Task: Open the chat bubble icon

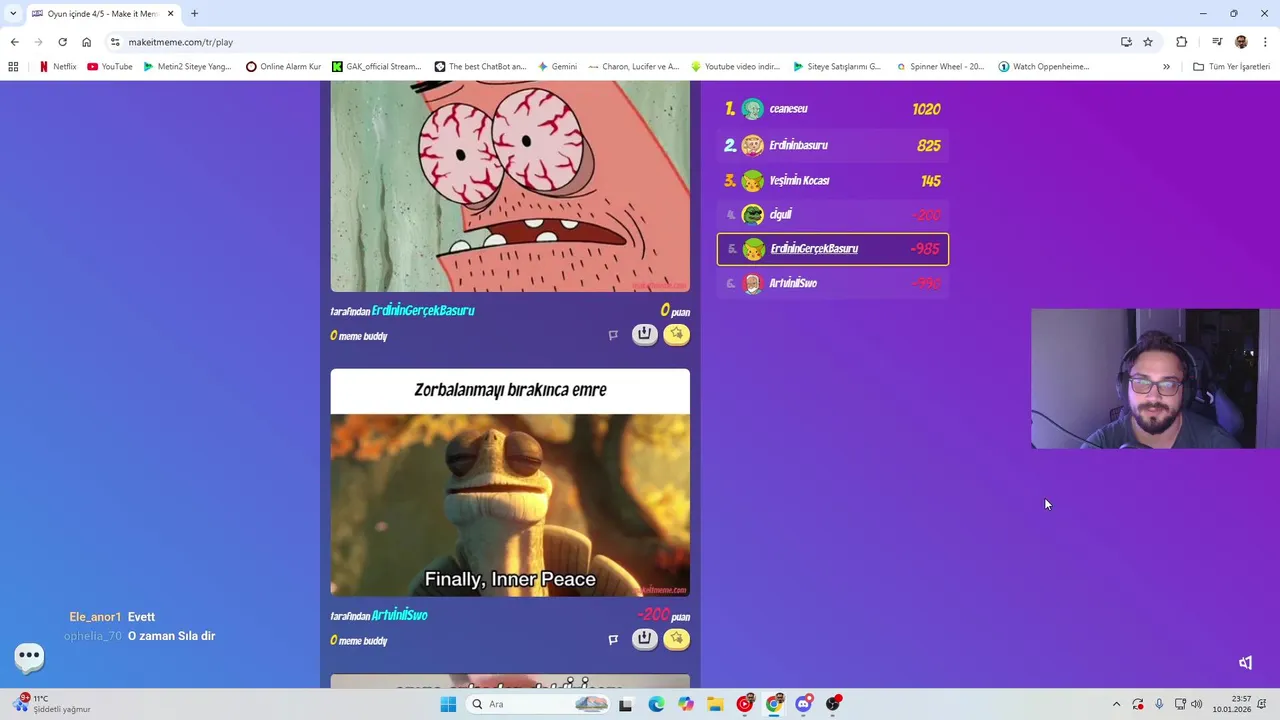Action: tap(29, 656)
